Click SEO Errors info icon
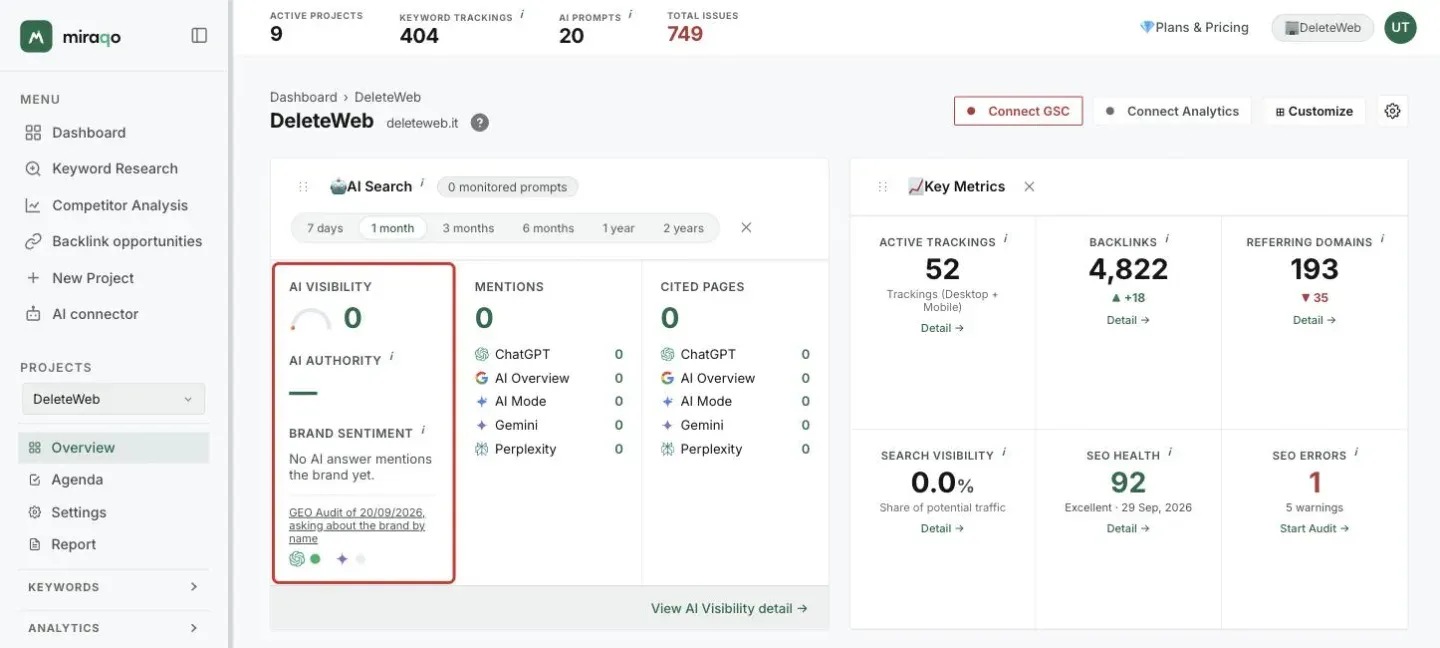 (x=1357, y=452)
